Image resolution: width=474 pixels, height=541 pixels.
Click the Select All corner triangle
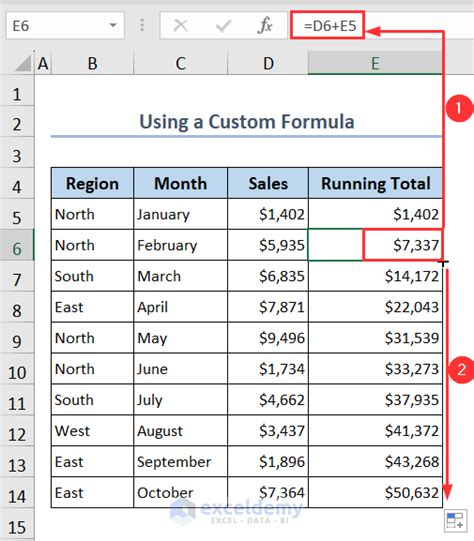(x=23, y=63)
